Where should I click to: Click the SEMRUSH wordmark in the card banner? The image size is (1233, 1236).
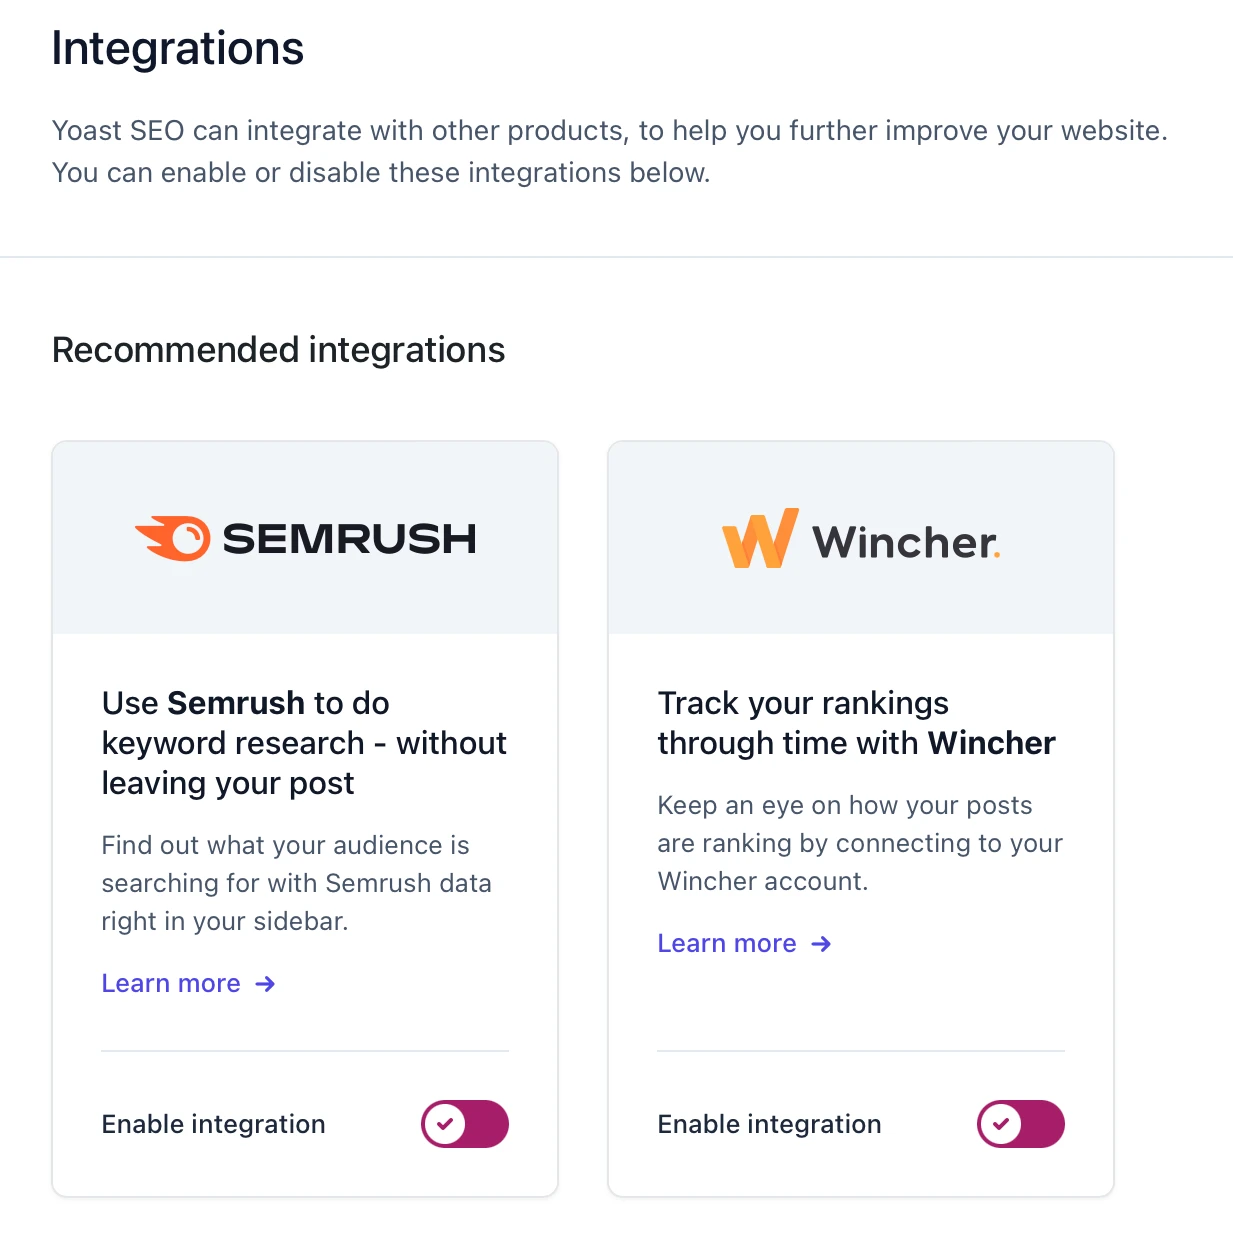tap(349, 539)
